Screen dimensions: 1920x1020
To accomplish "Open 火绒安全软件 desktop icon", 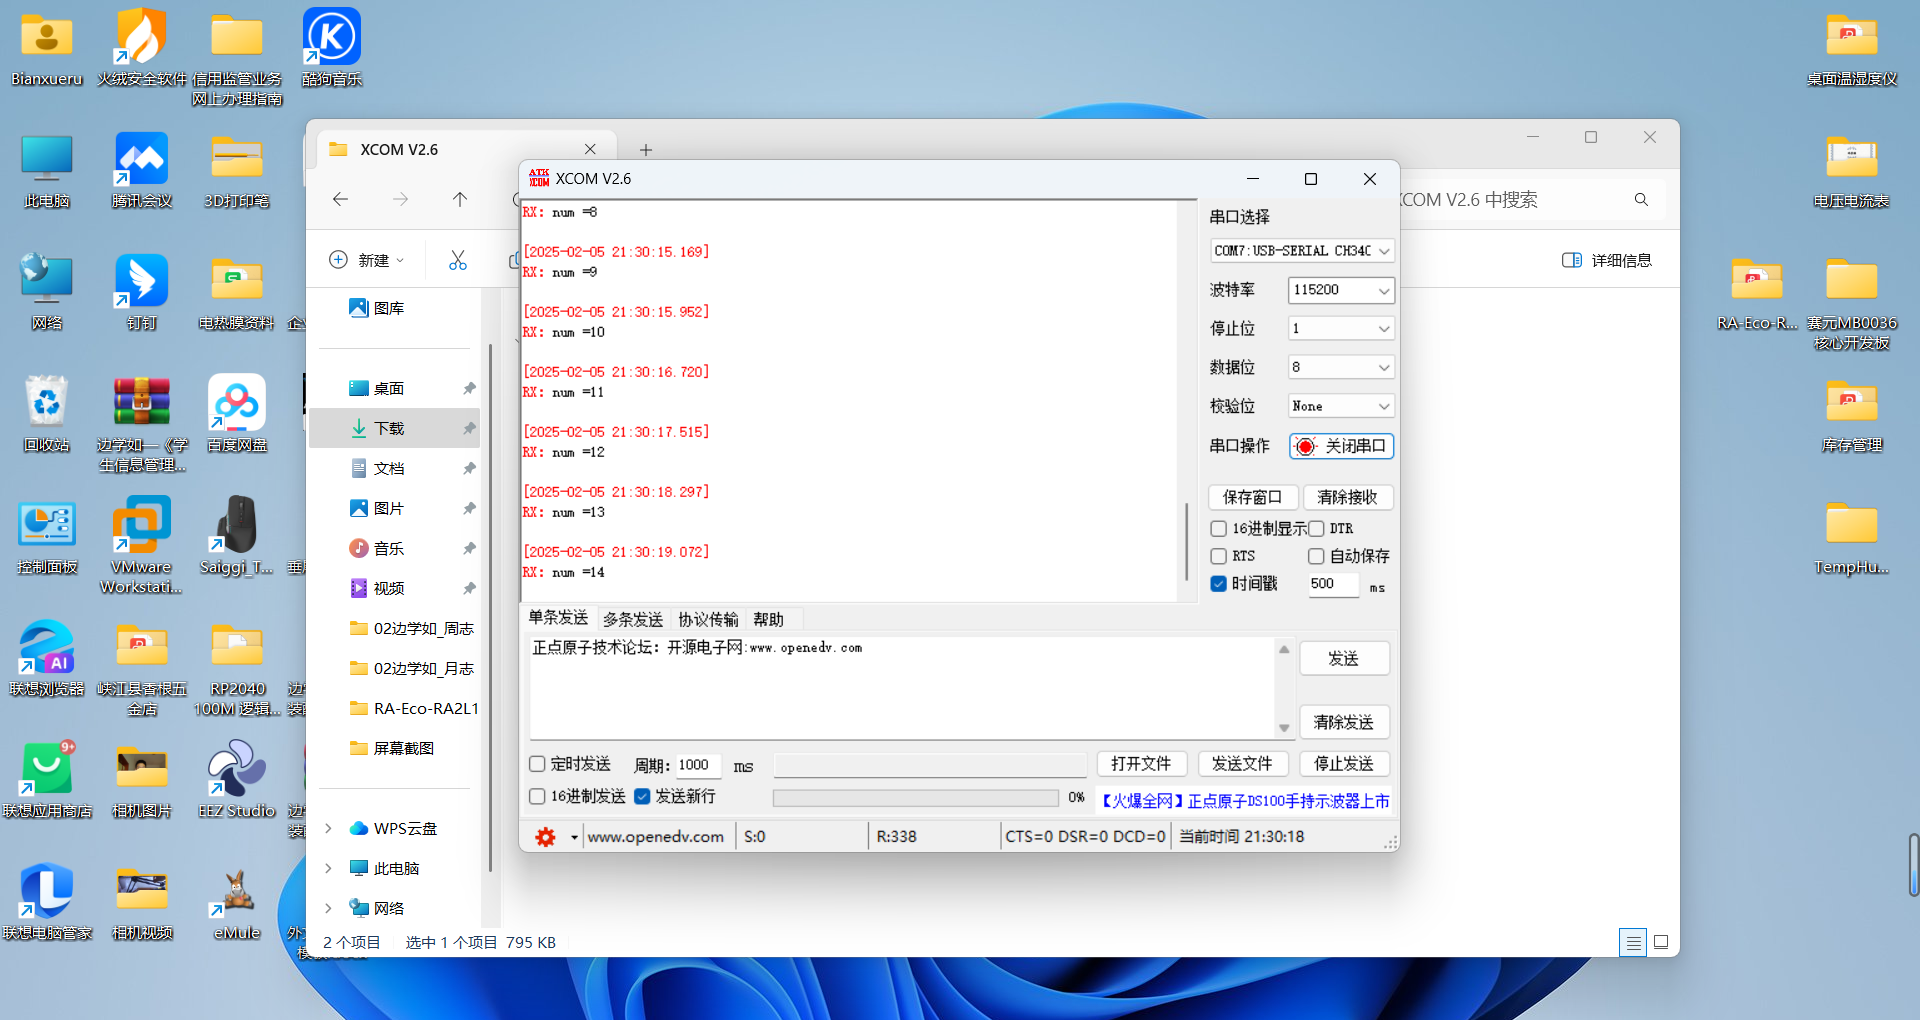I will click(142, 47).
